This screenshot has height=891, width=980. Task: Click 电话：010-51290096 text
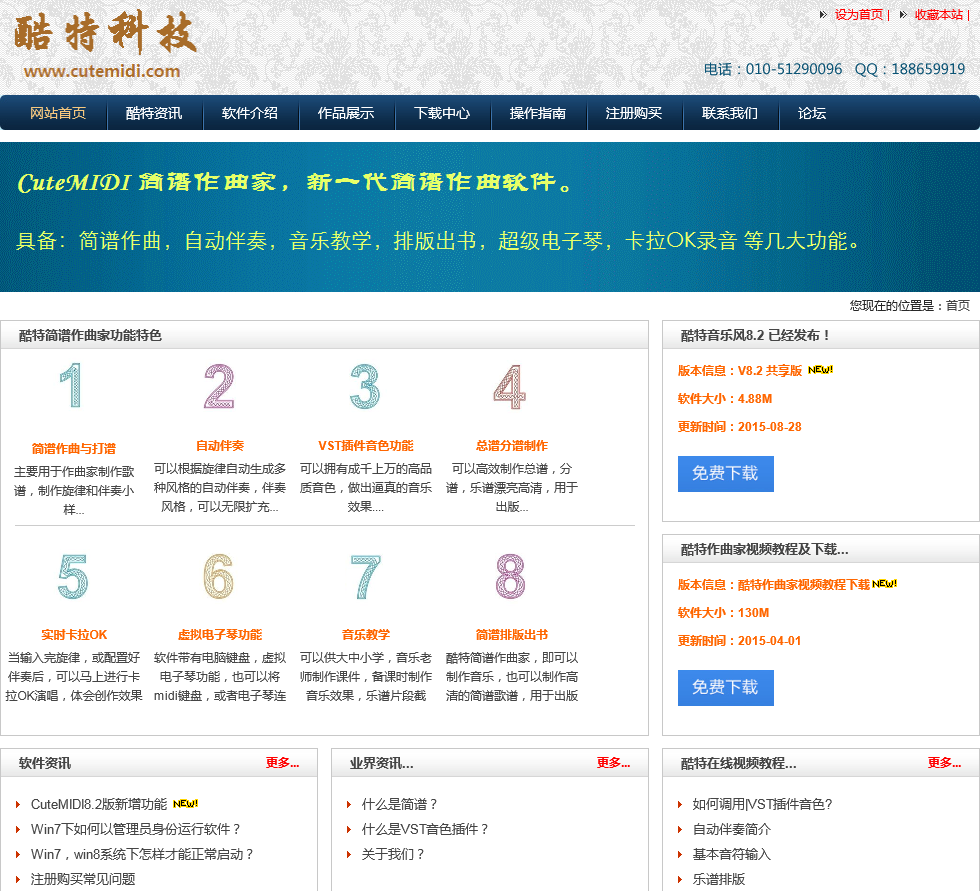(773, 69)
